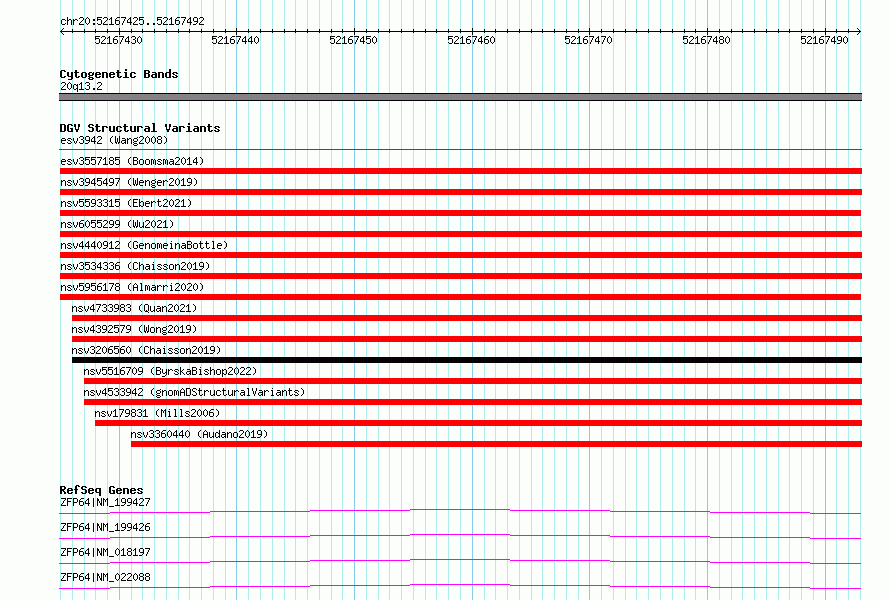This screenshot has height=600, width=890.
Task: Open the nsv4392579 (Wong2019) variant
Action: click(134, 329)
